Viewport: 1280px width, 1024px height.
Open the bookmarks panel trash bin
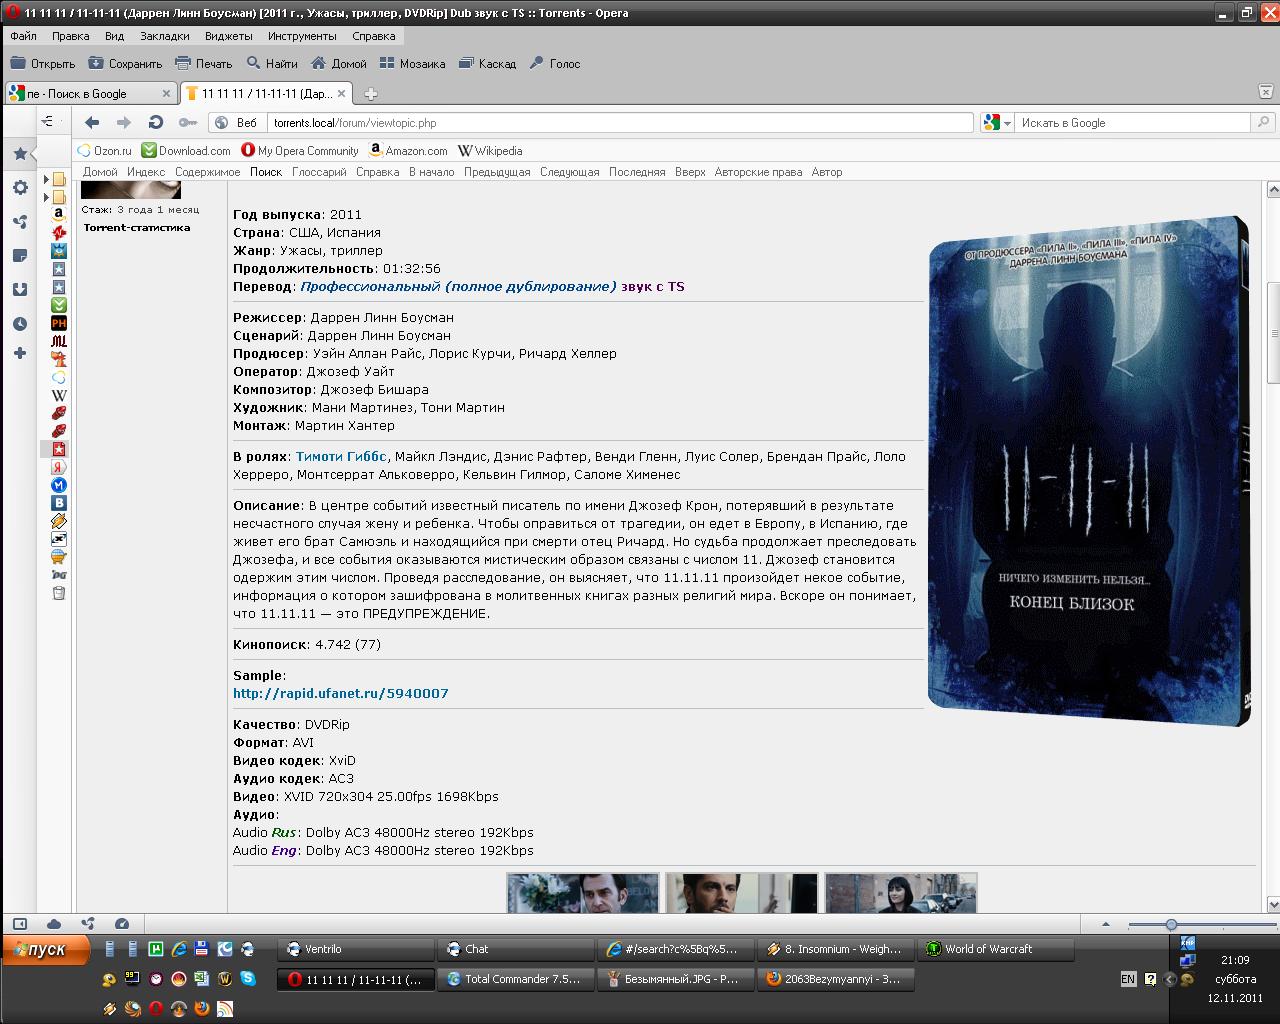59,593
